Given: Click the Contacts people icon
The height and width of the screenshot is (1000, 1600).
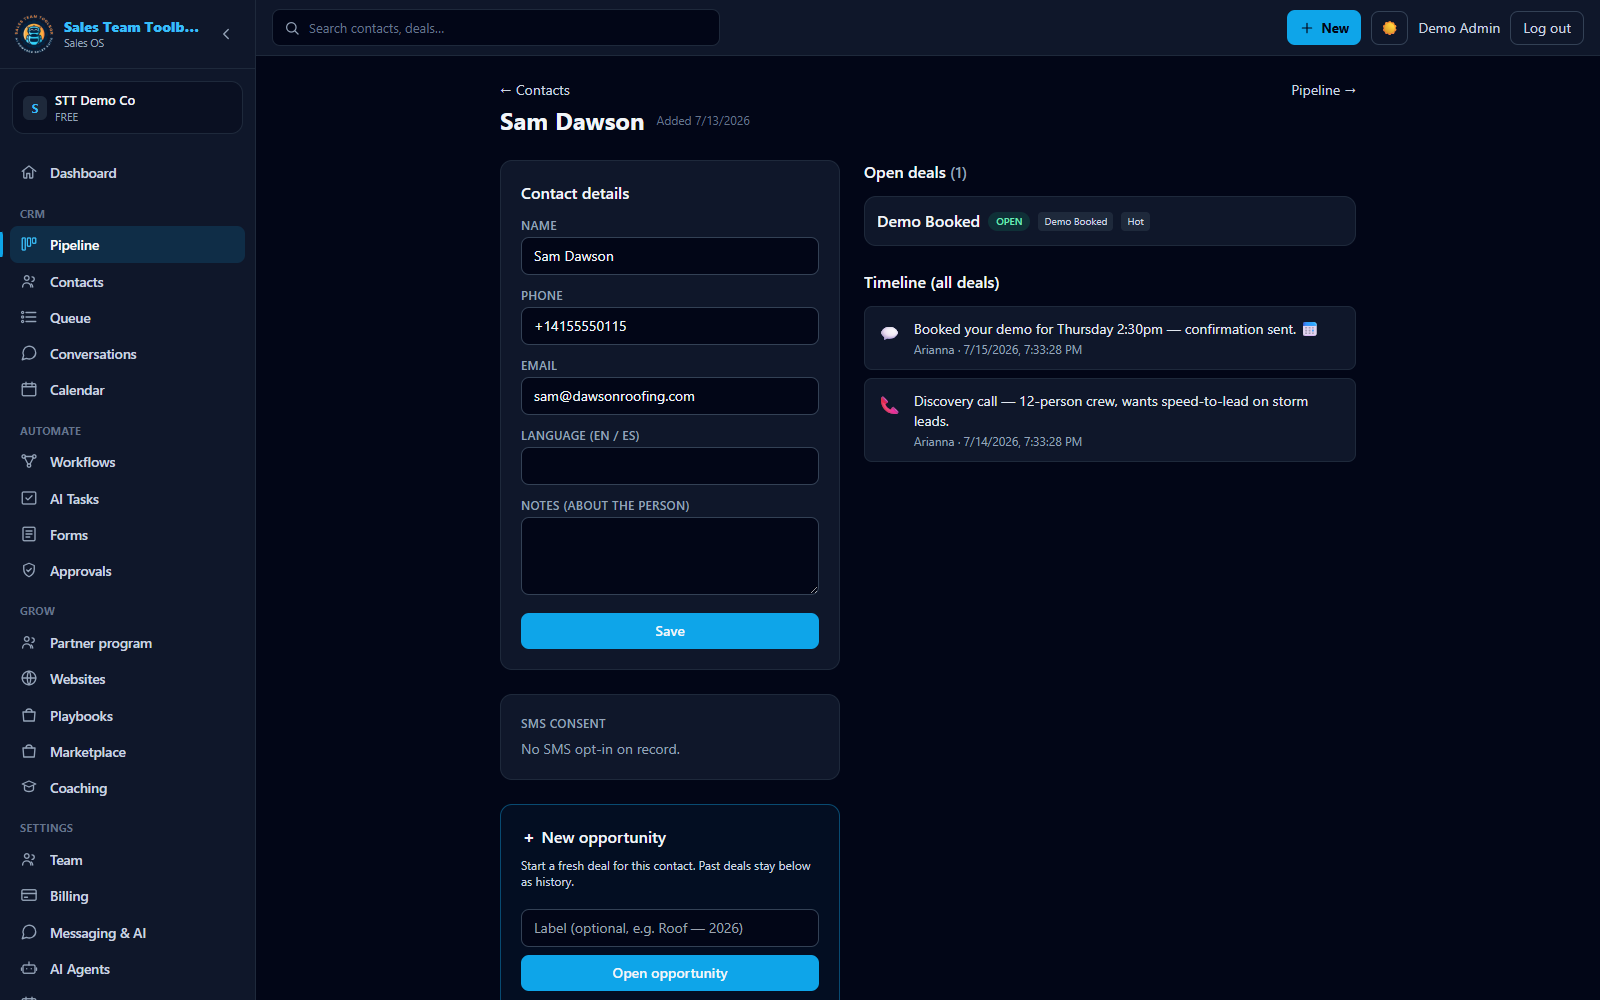Looking at the screenshot, I should tap(29, 281).
